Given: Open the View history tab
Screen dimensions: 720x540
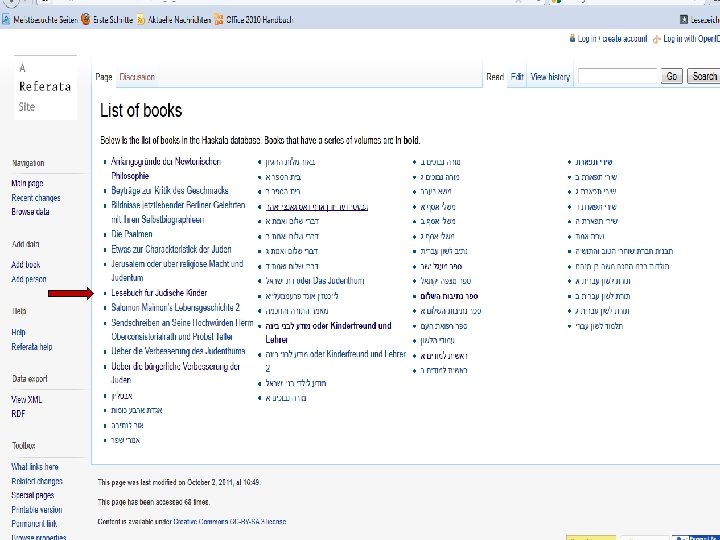Looking at the screenshot, I should [x=550, y=77].
